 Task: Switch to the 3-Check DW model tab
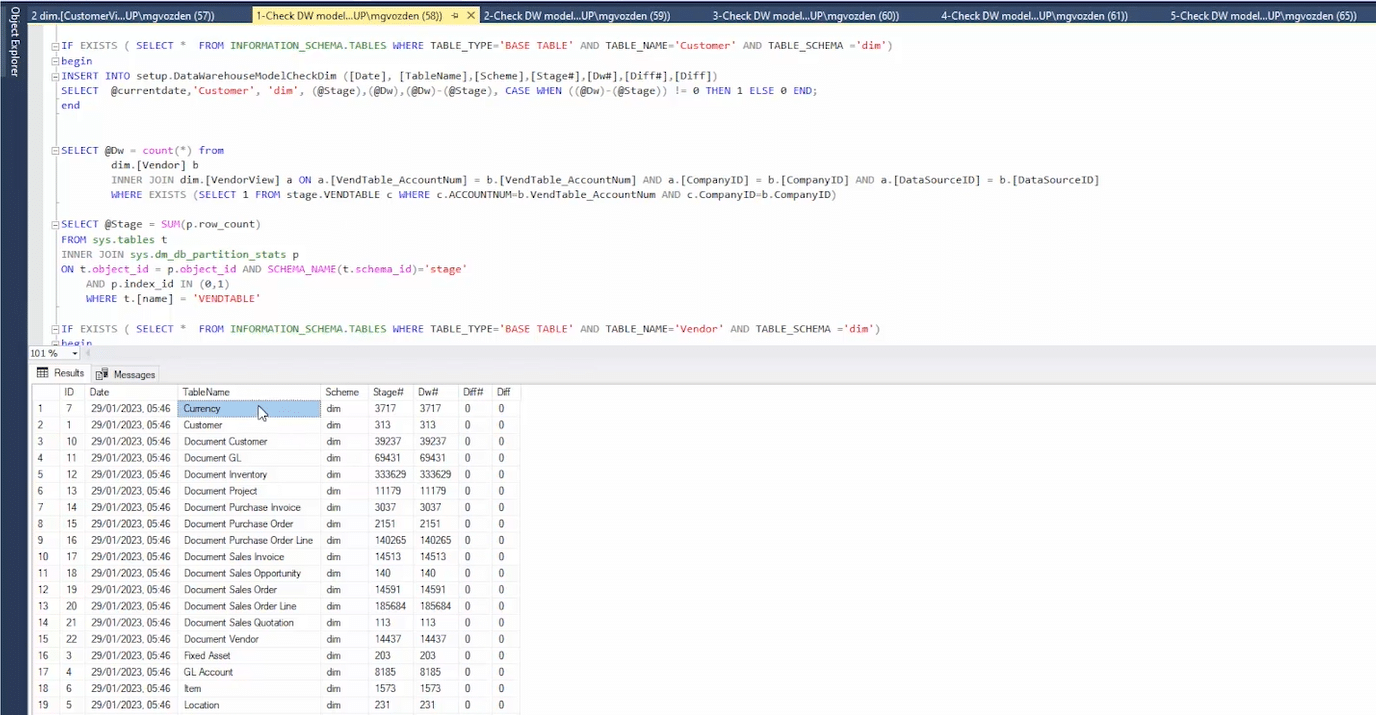(x=805, y=16)
